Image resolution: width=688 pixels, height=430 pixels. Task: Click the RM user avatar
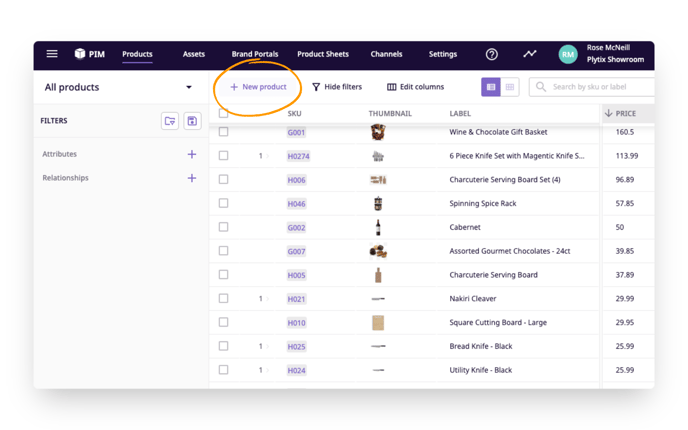click(568, 54)
